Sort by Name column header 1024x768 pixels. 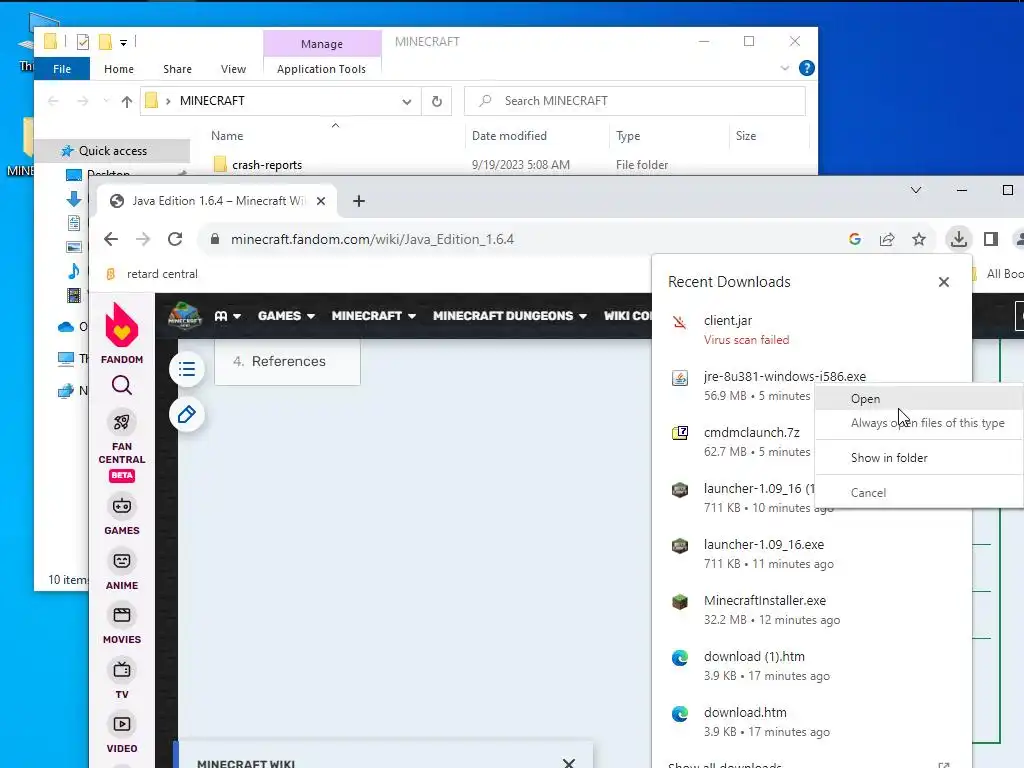point(227,136)
